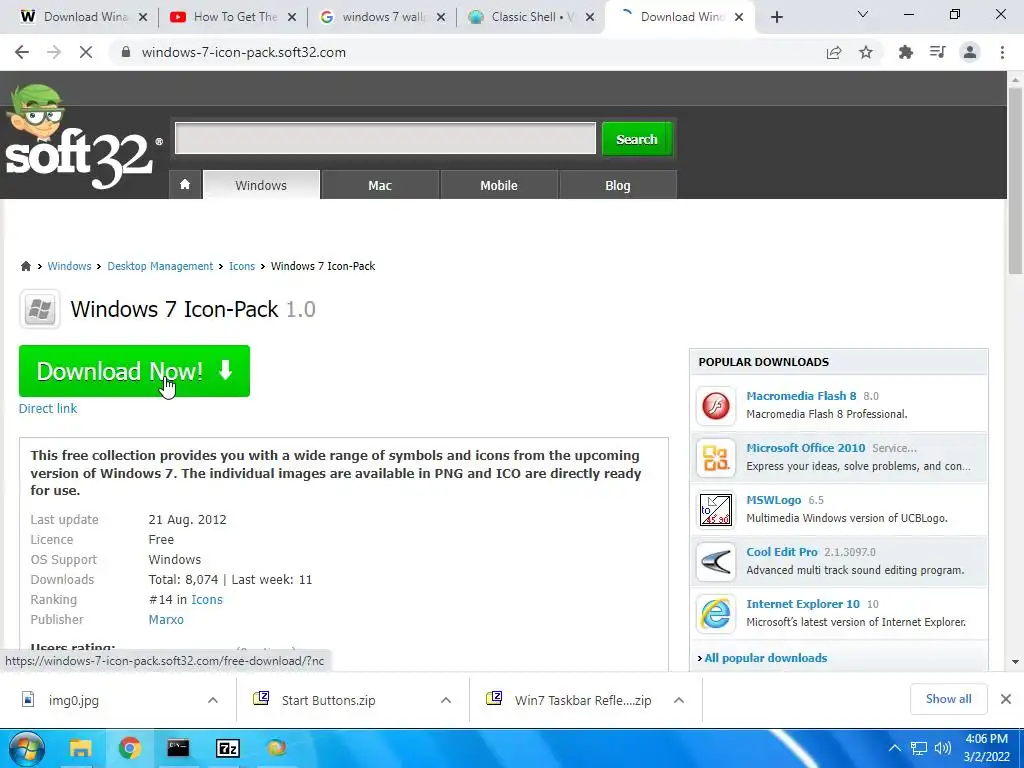Open File Explorer from the taskbar

point(80,748)
